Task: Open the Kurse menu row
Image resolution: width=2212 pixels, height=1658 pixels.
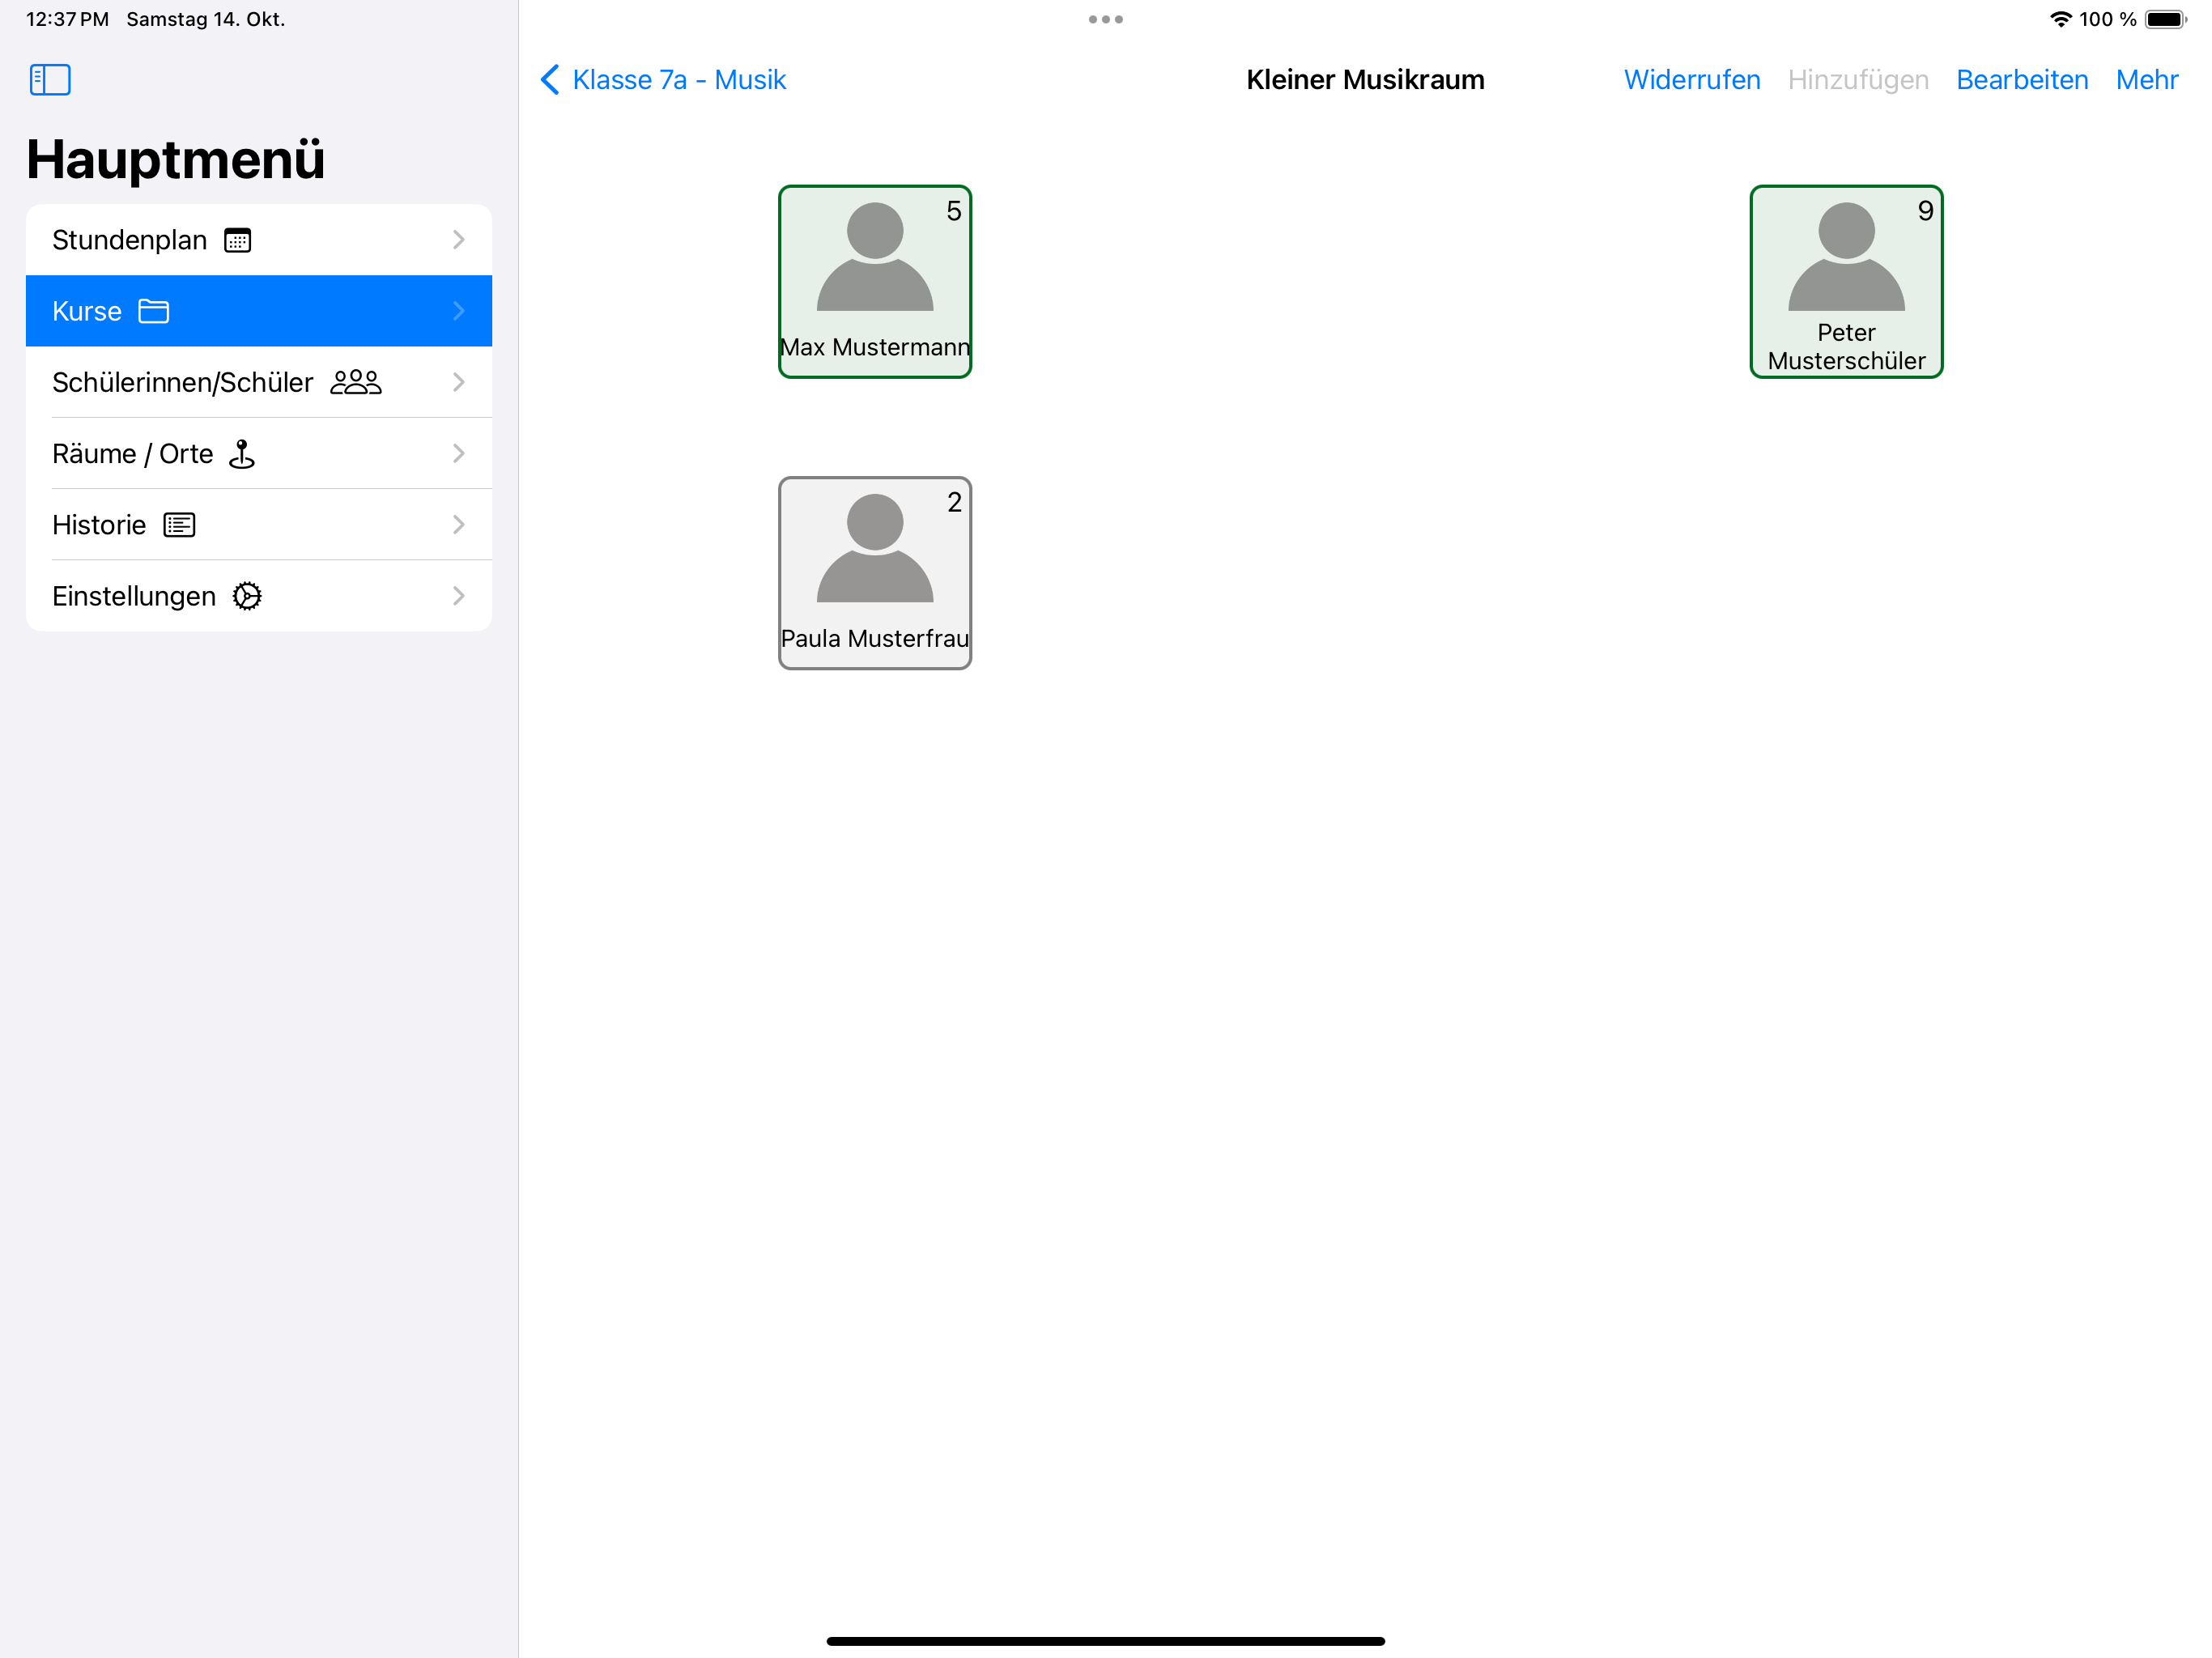Action: coord(259,311)
